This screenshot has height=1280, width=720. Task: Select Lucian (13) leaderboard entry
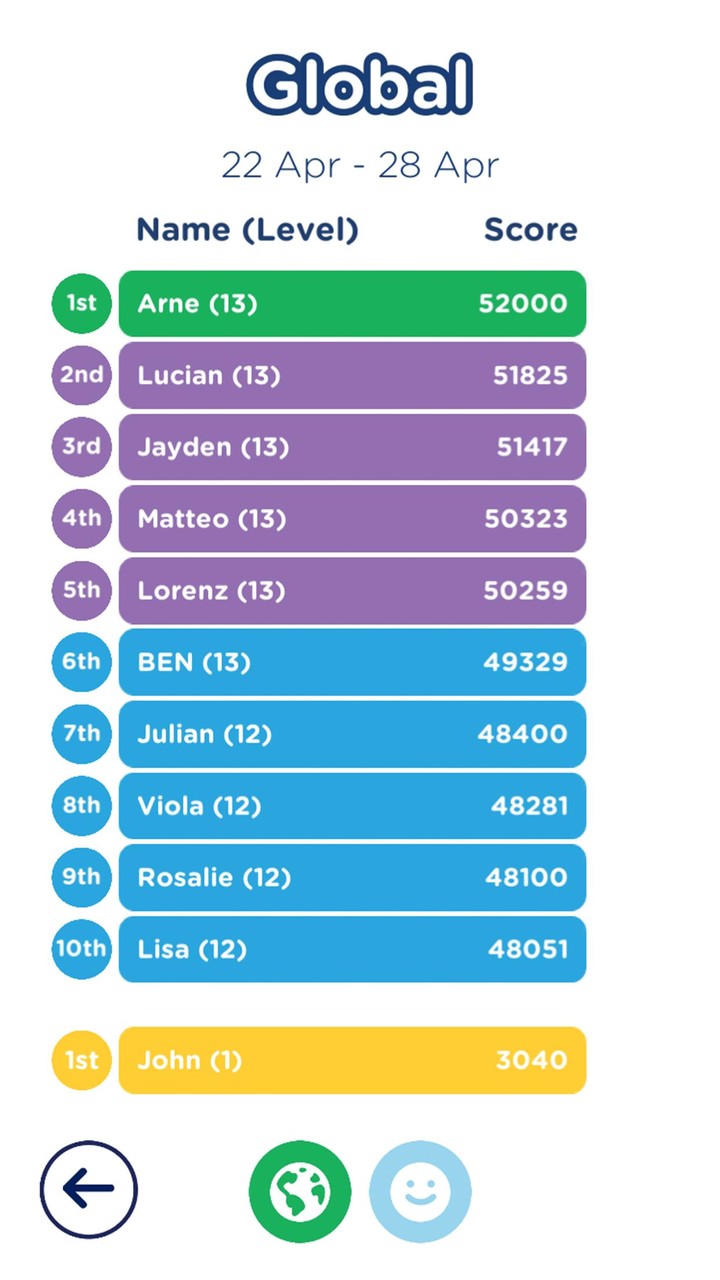click(x=352, y=375)
